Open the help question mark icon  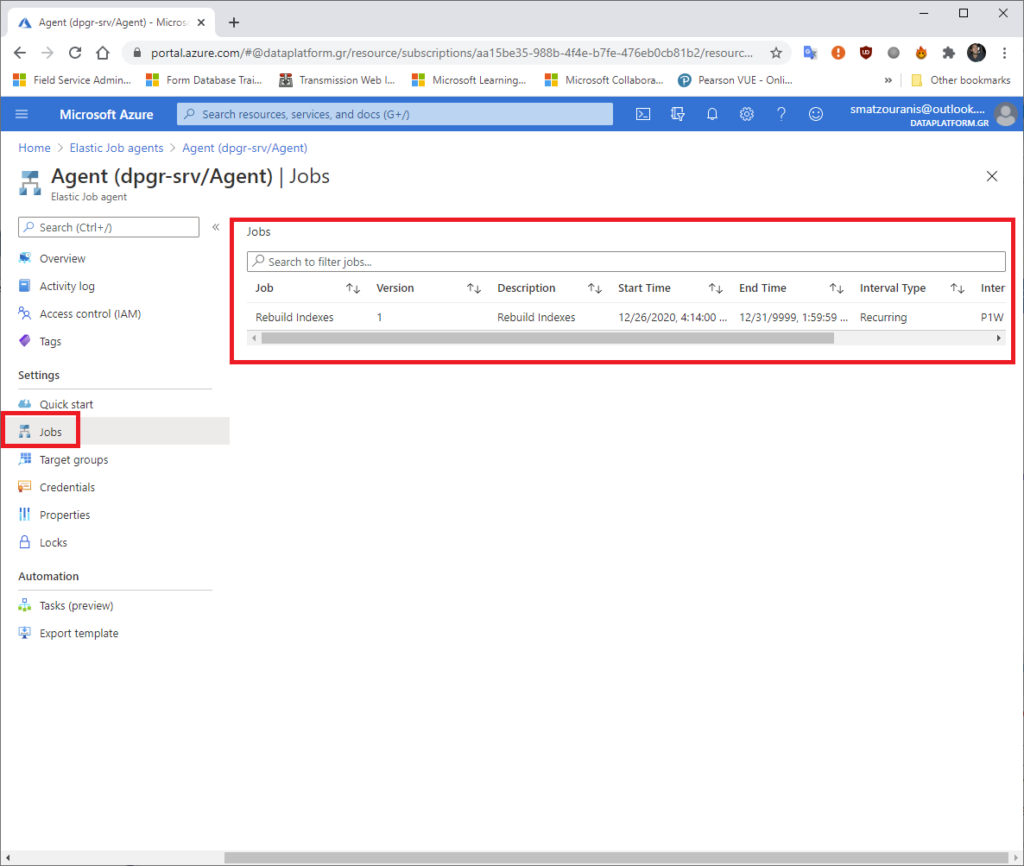(781, 114)
